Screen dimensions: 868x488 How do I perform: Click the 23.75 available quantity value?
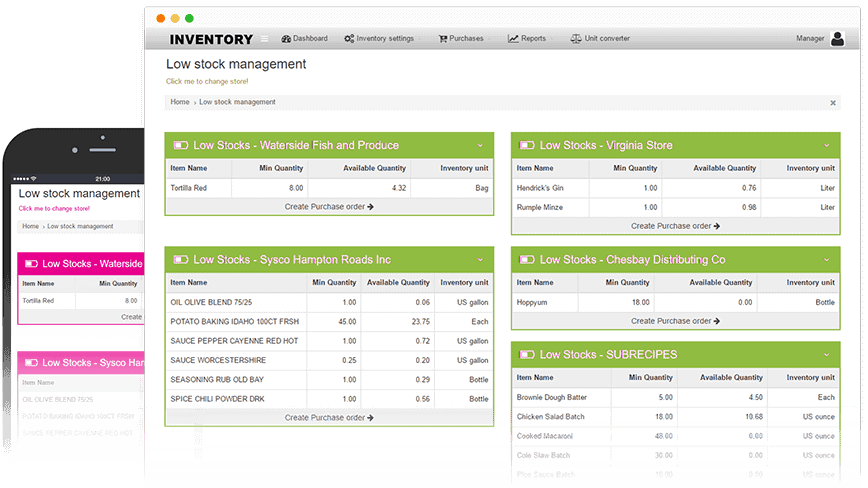[x=421, y=321]
